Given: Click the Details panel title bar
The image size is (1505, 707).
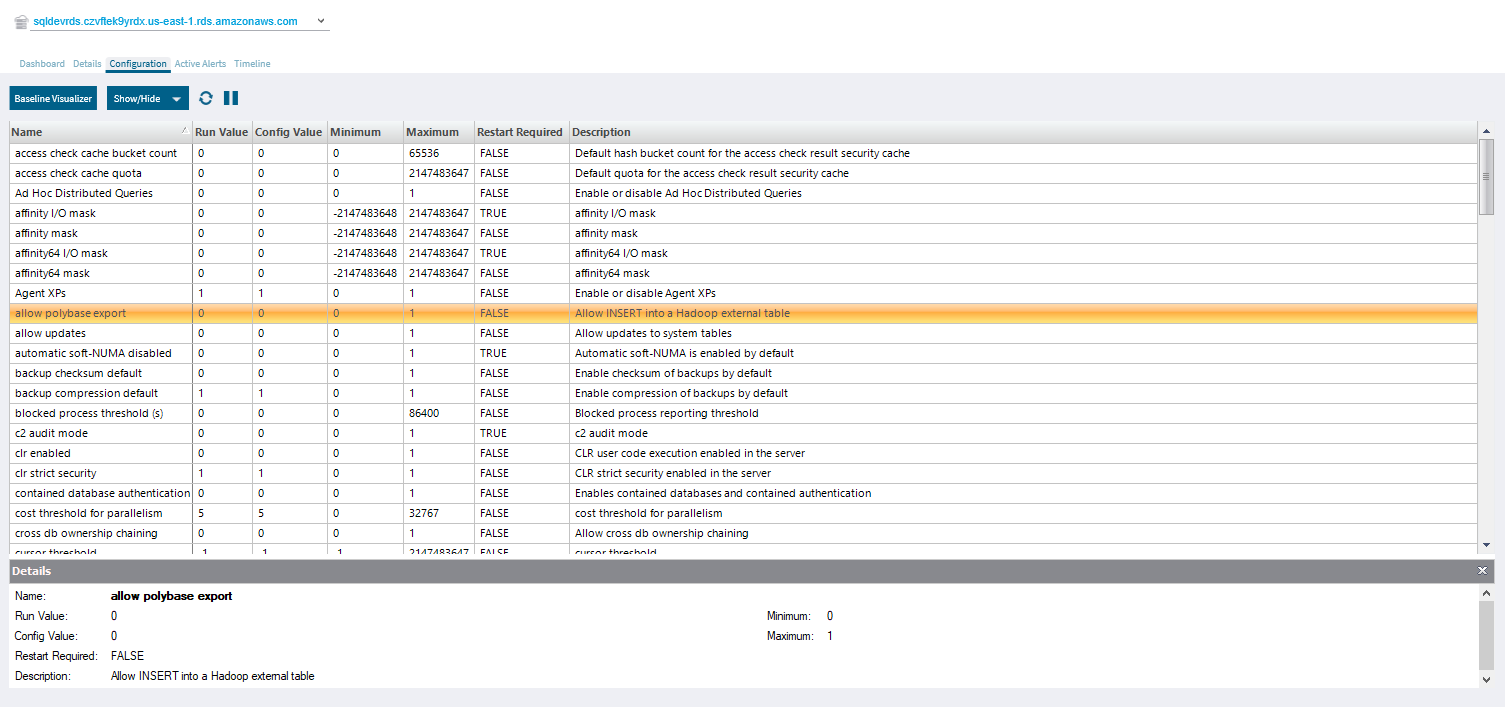Looking at the screenshot, I should [x=752, y=570].
